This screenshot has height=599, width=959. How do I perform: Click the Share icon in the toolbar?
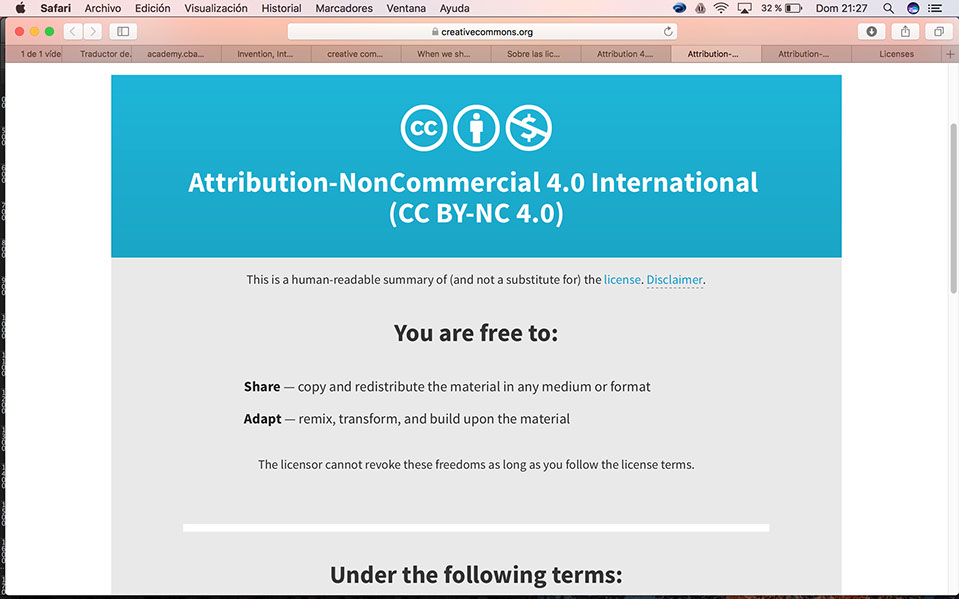(x=905, y=31)
